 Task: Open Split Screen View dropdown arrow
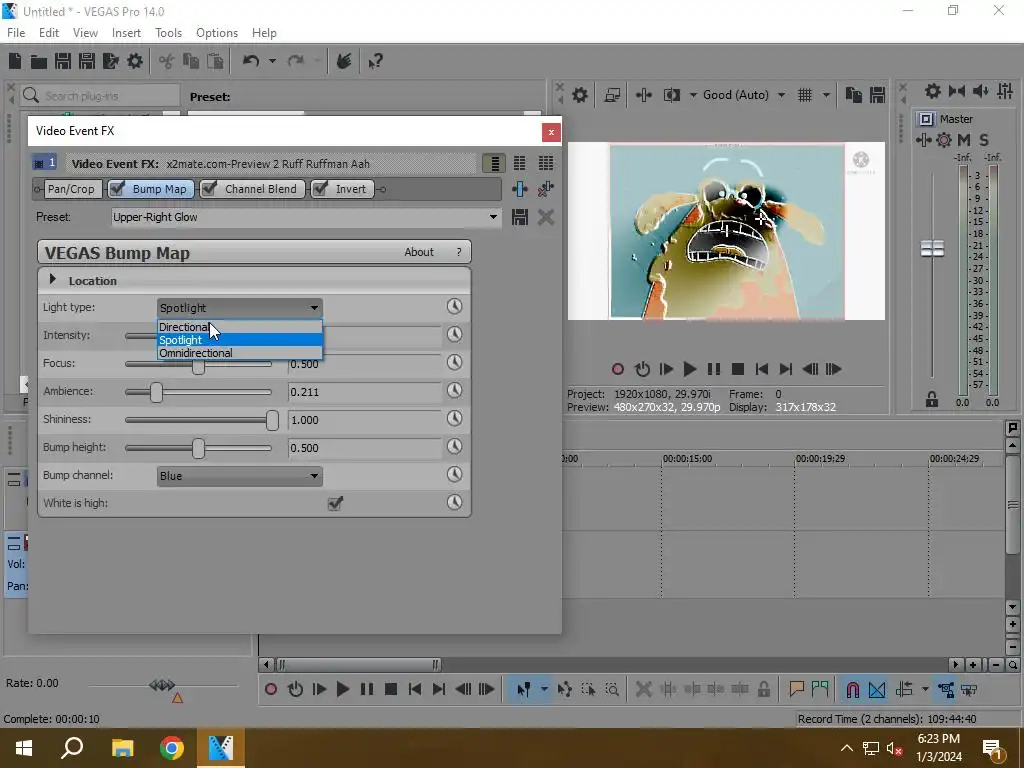pyautogui.click(x=693, y=95)
